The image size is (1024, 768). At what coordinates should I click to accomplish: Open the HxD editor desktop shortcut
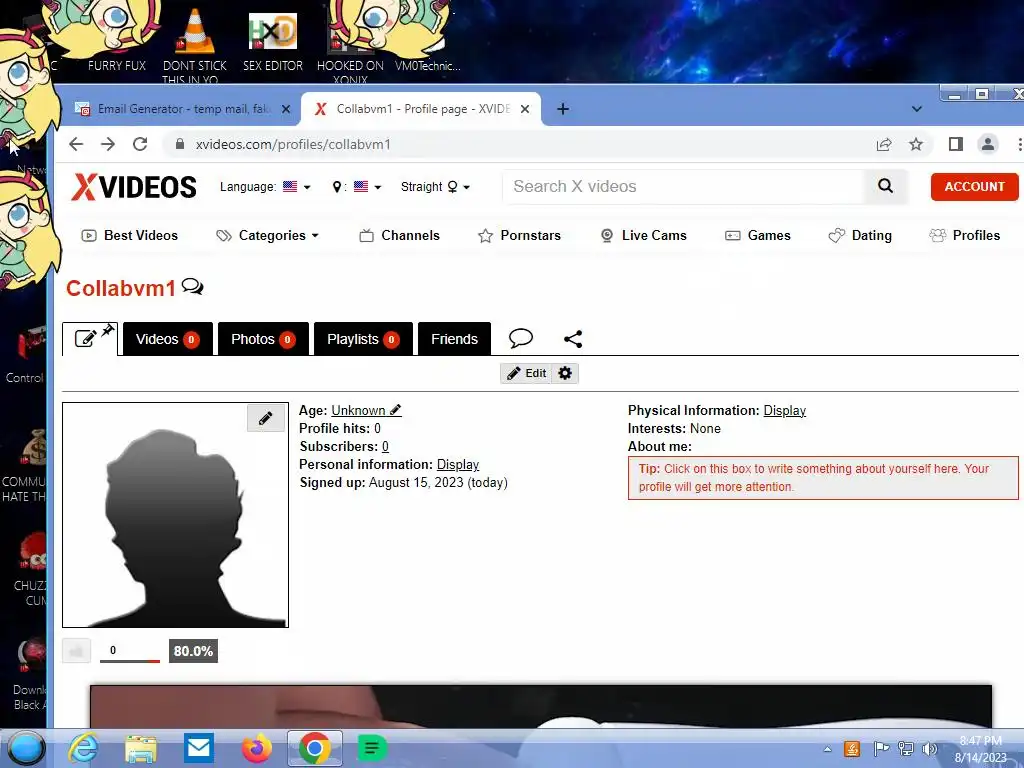273,42
